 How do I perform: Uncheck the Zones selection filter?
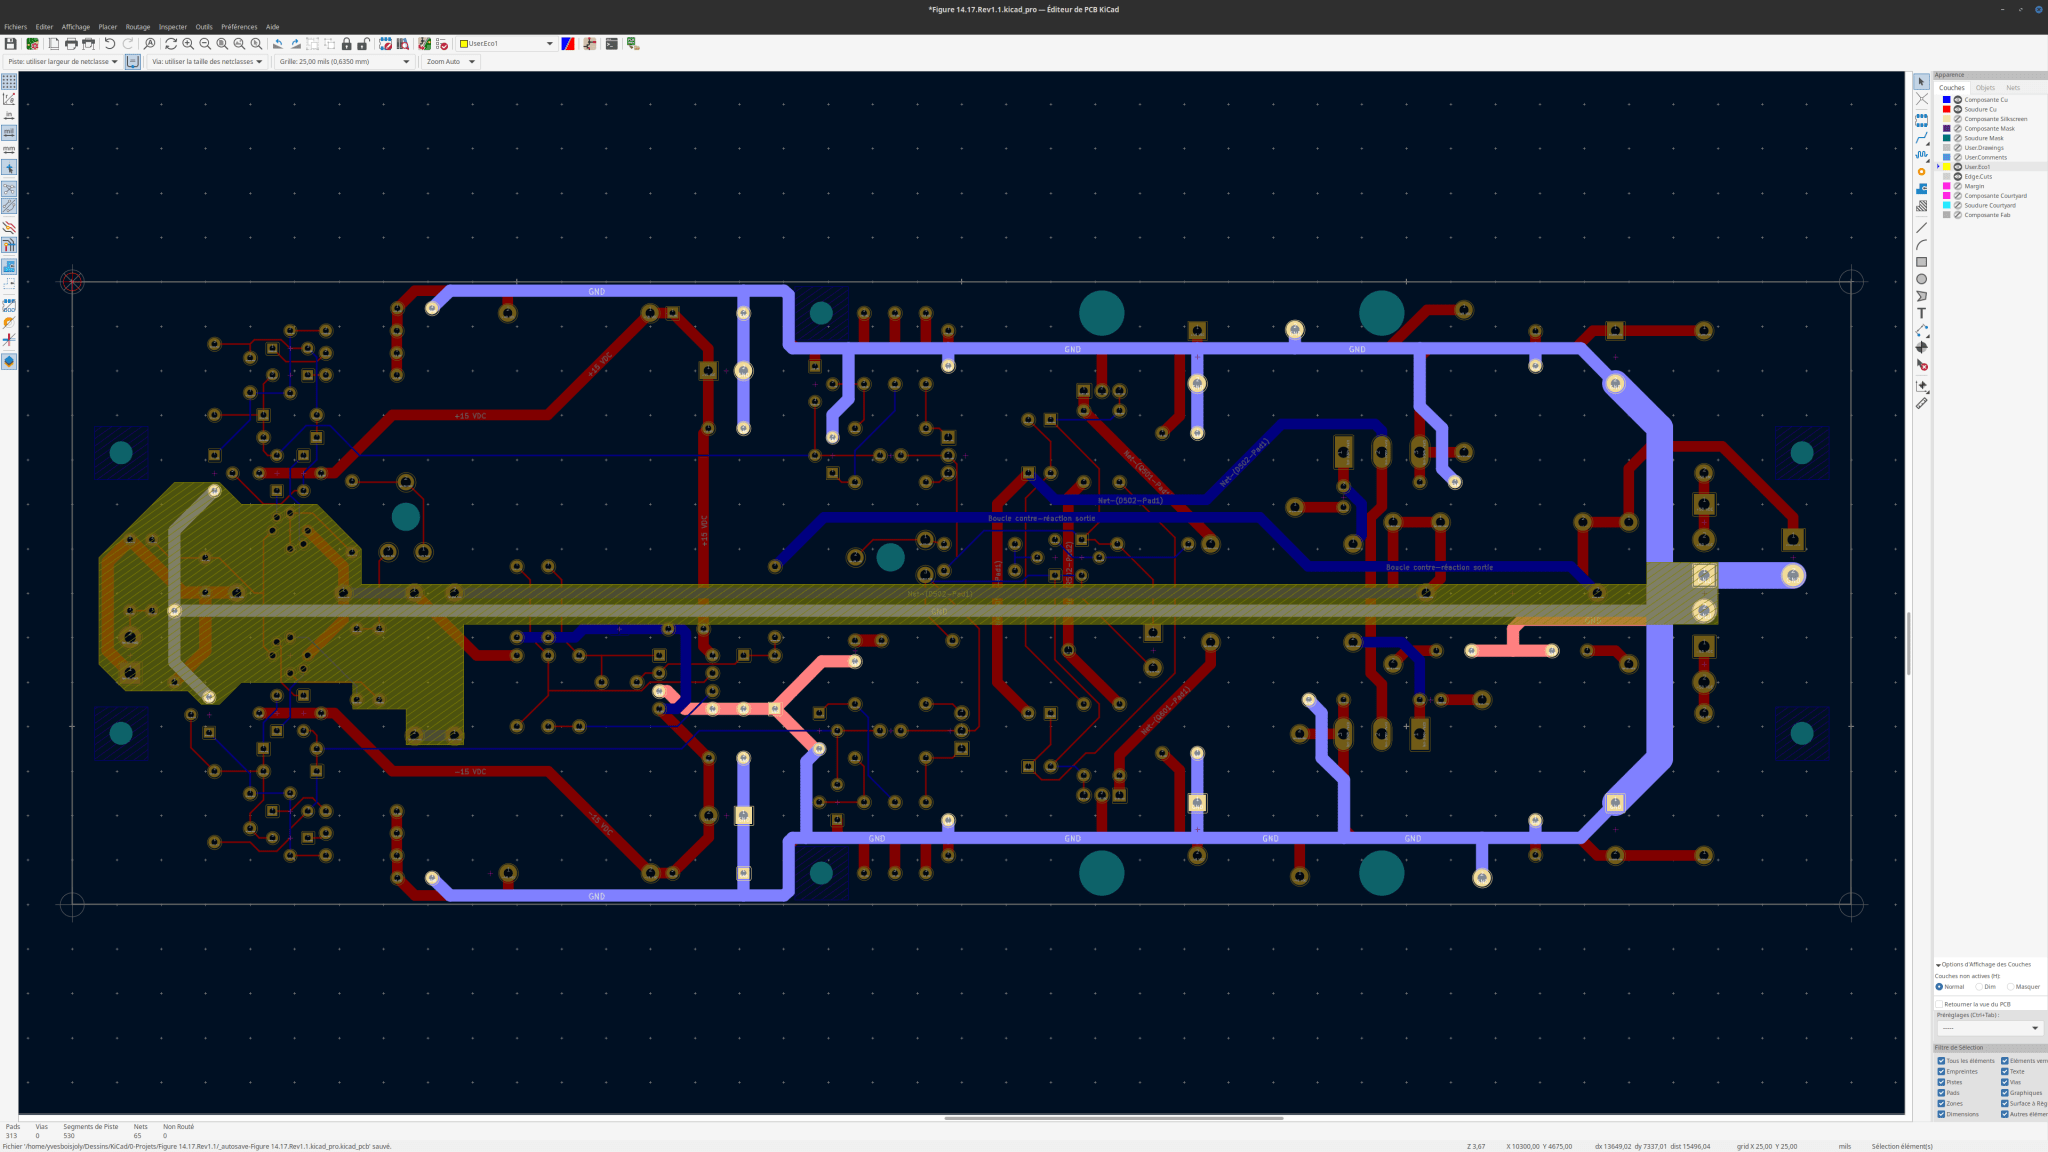(x=1941, y=1104)
